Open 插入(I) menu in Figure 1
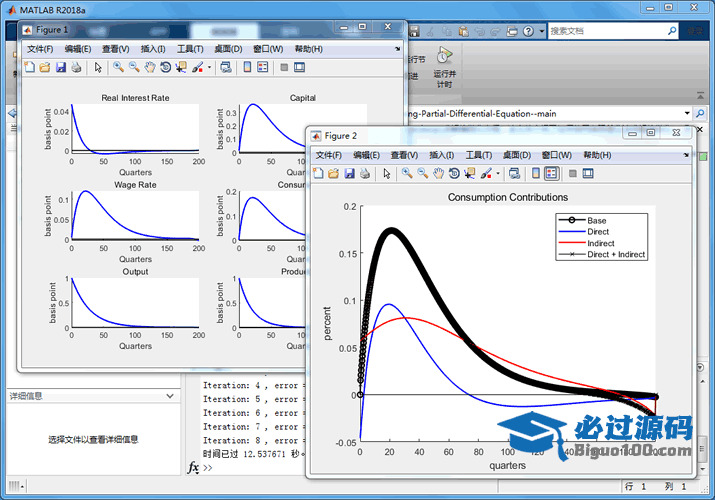 tap(153, 49)
